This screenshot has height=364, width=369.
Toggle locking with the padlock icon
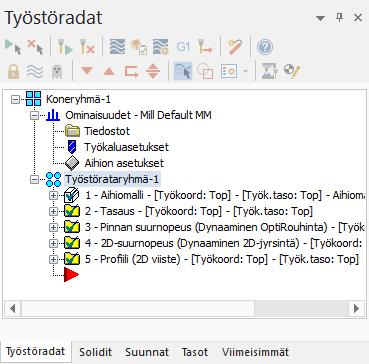pyautogui.click(x=13, y=71)
